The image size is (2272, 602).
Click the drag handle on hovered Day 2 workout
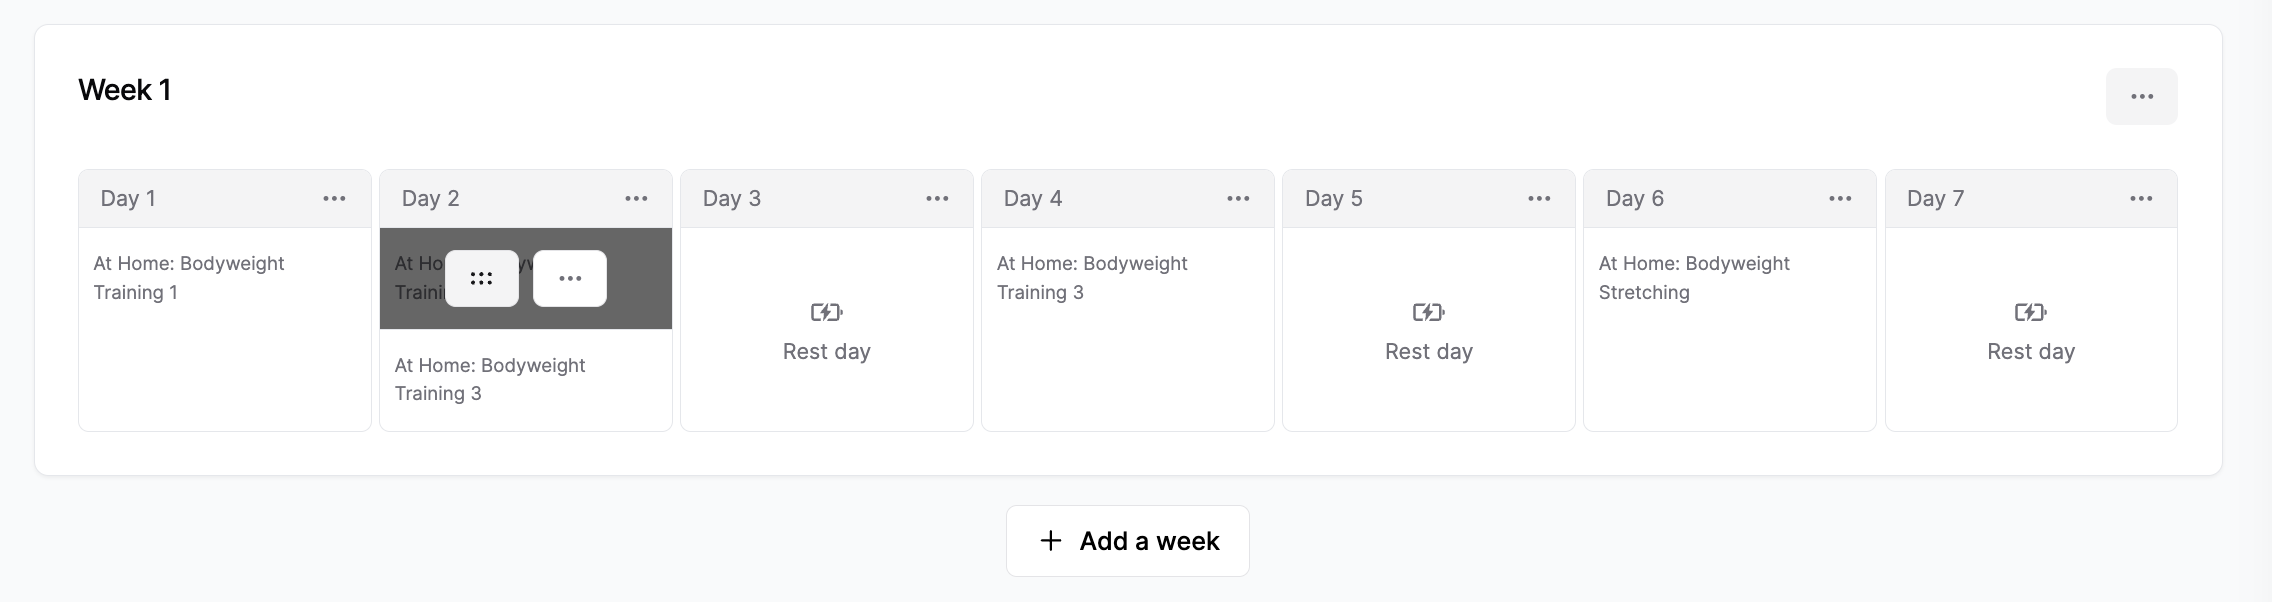point(482,279)
